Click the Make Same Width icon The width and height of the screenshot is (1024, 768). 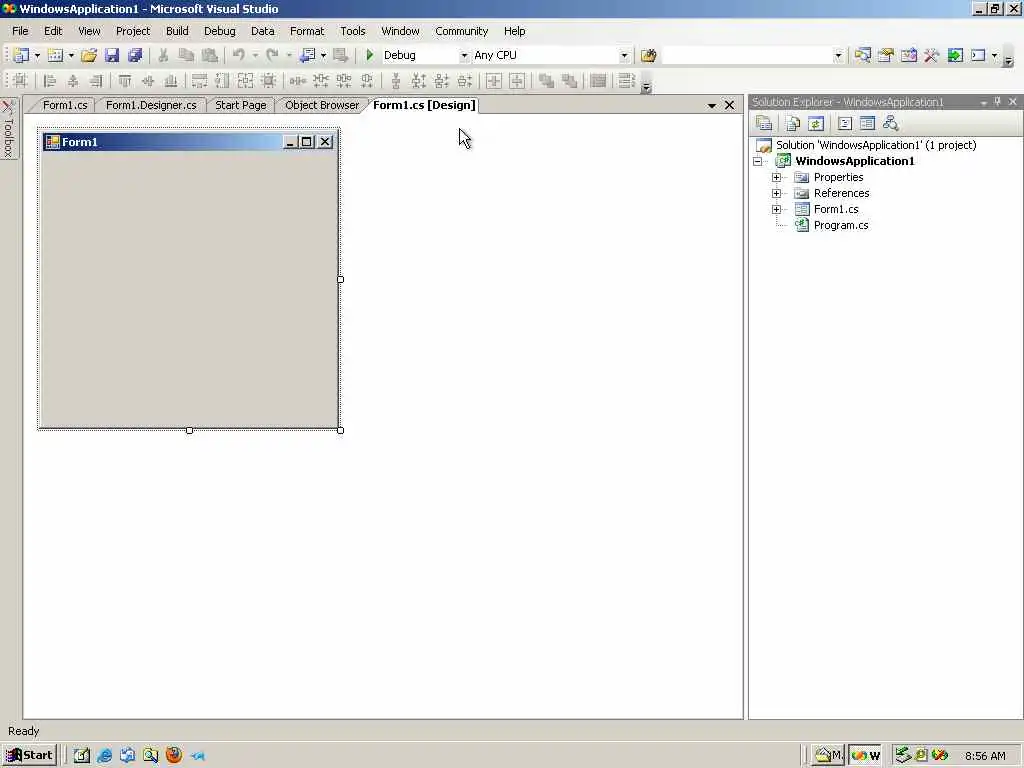(x=199, y=81)
